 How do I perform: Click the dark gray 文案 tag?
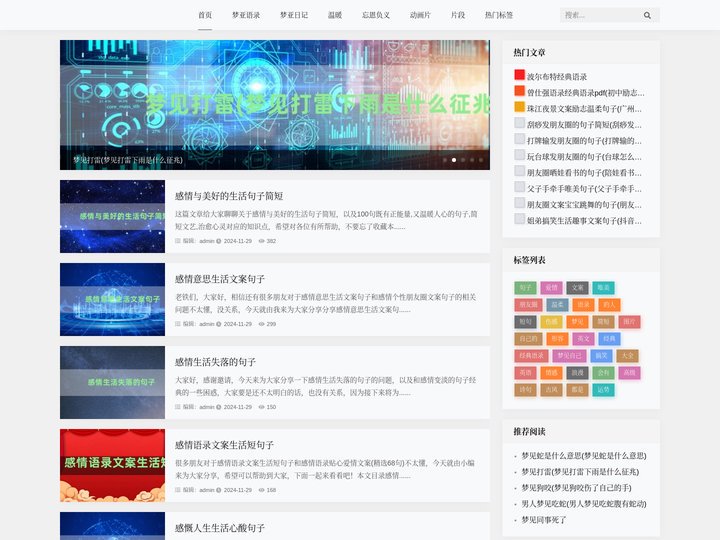(x=577, y=288)
